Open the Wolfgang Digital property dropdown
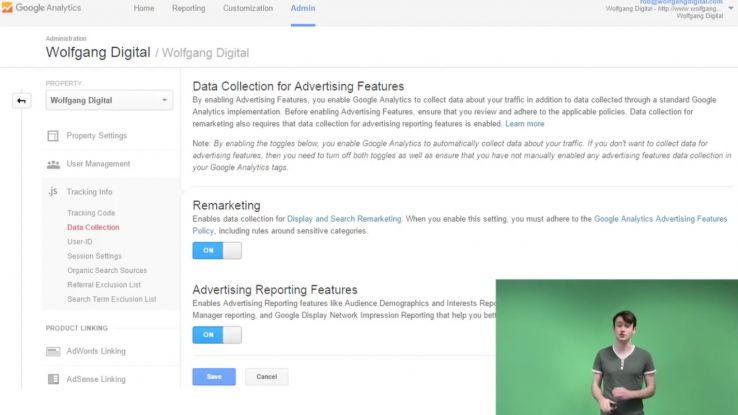The height and width of the screenshot is (415, 738). (x=109, y=100)
